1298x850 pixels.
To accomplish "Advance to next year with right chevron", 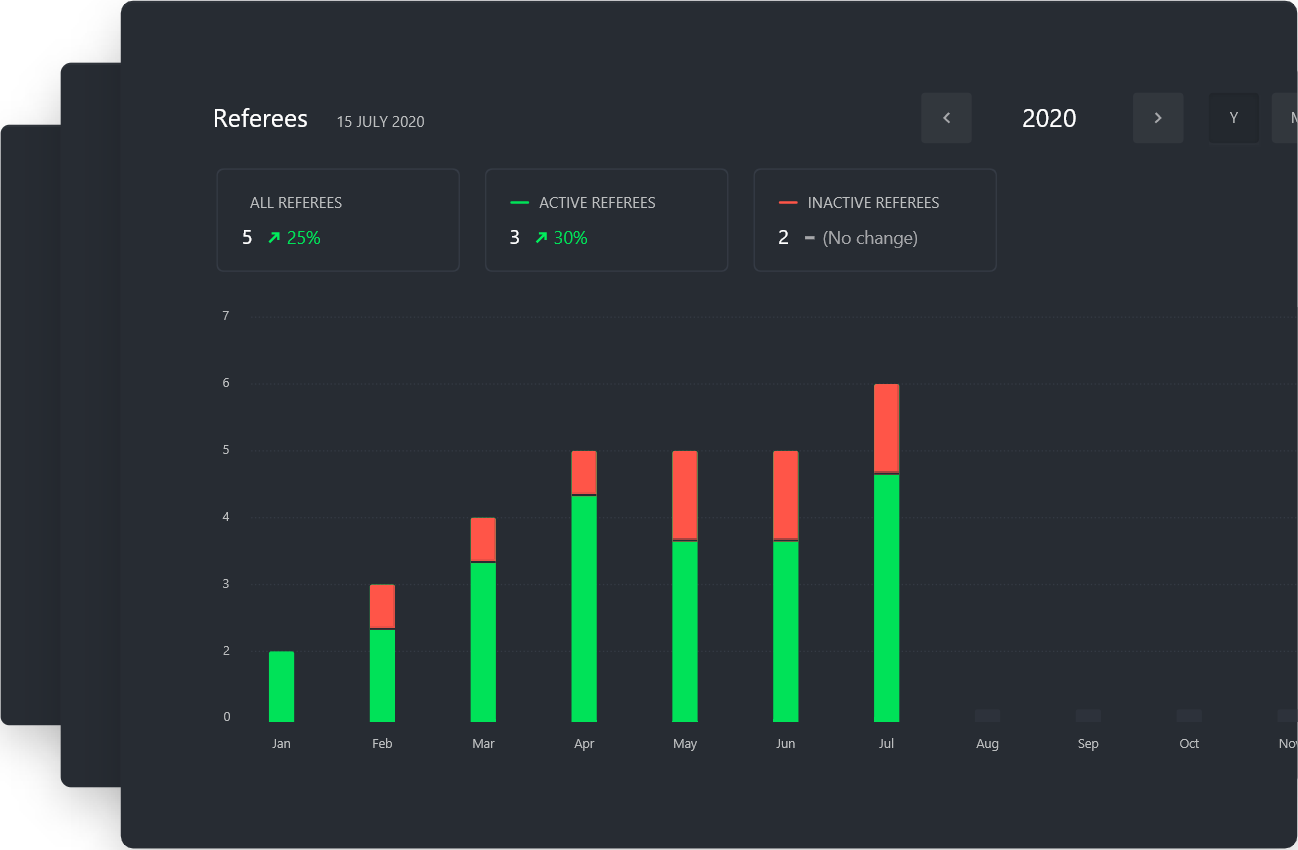I will click(x=1158, y=118).
